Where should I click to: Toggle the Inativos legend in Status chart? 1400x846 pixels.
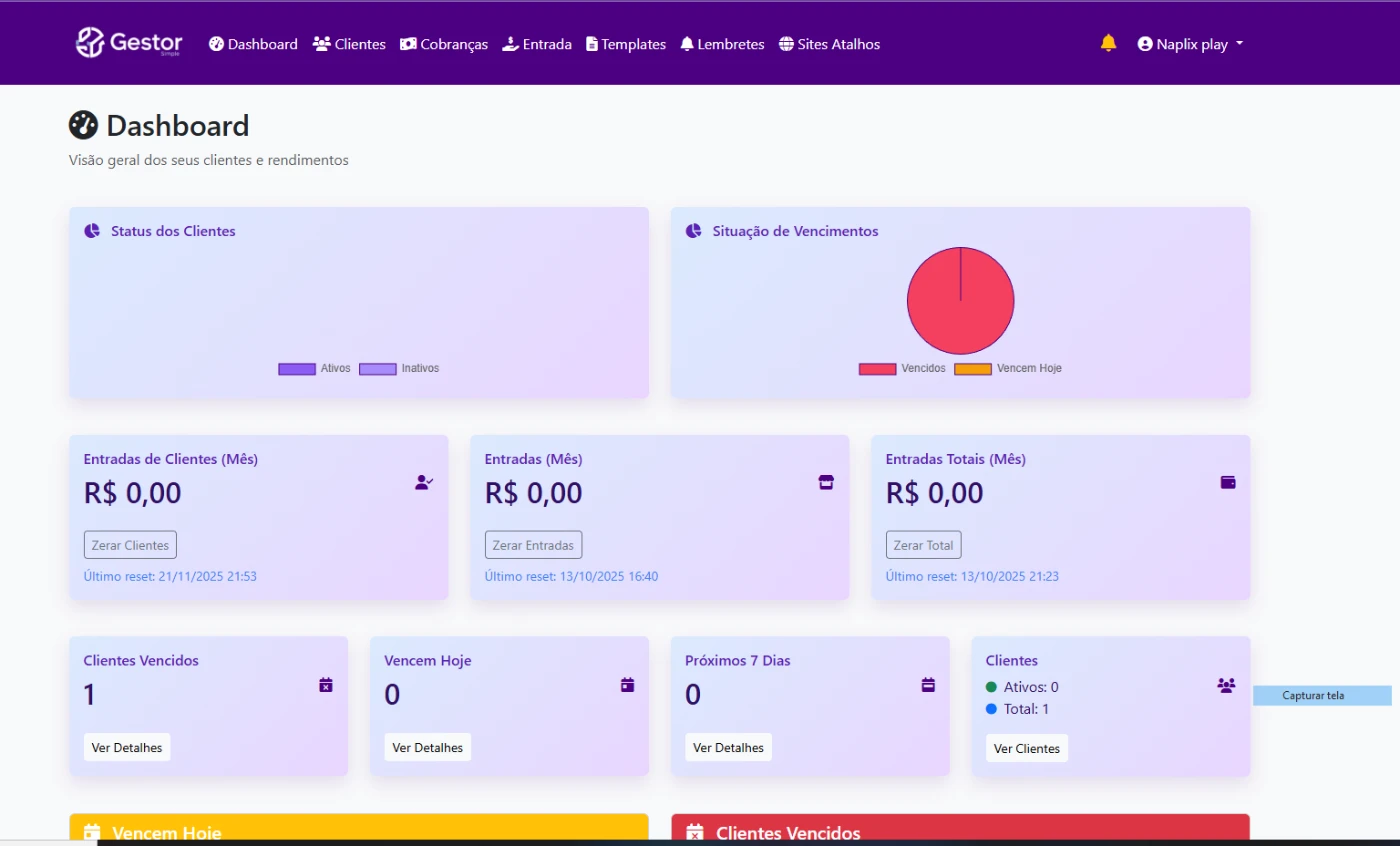click(x=399, y=369)
